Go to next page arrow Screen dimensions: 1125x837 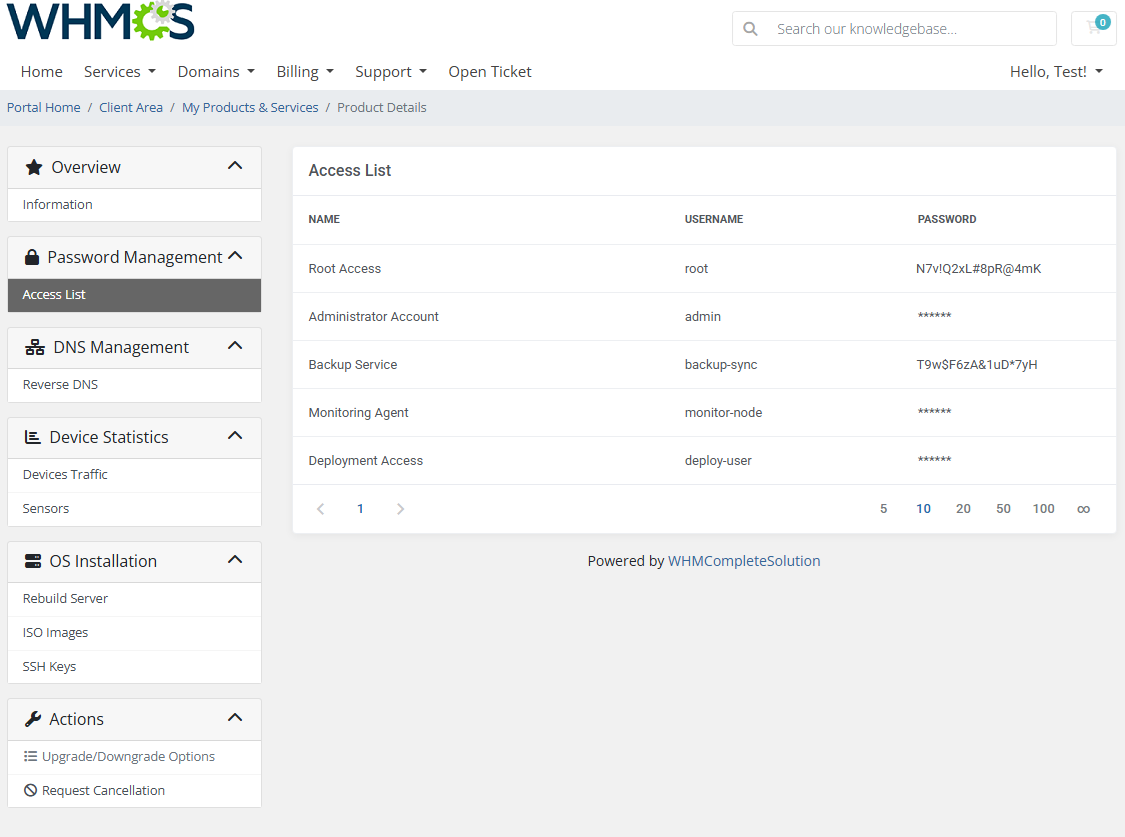[400, 509]
